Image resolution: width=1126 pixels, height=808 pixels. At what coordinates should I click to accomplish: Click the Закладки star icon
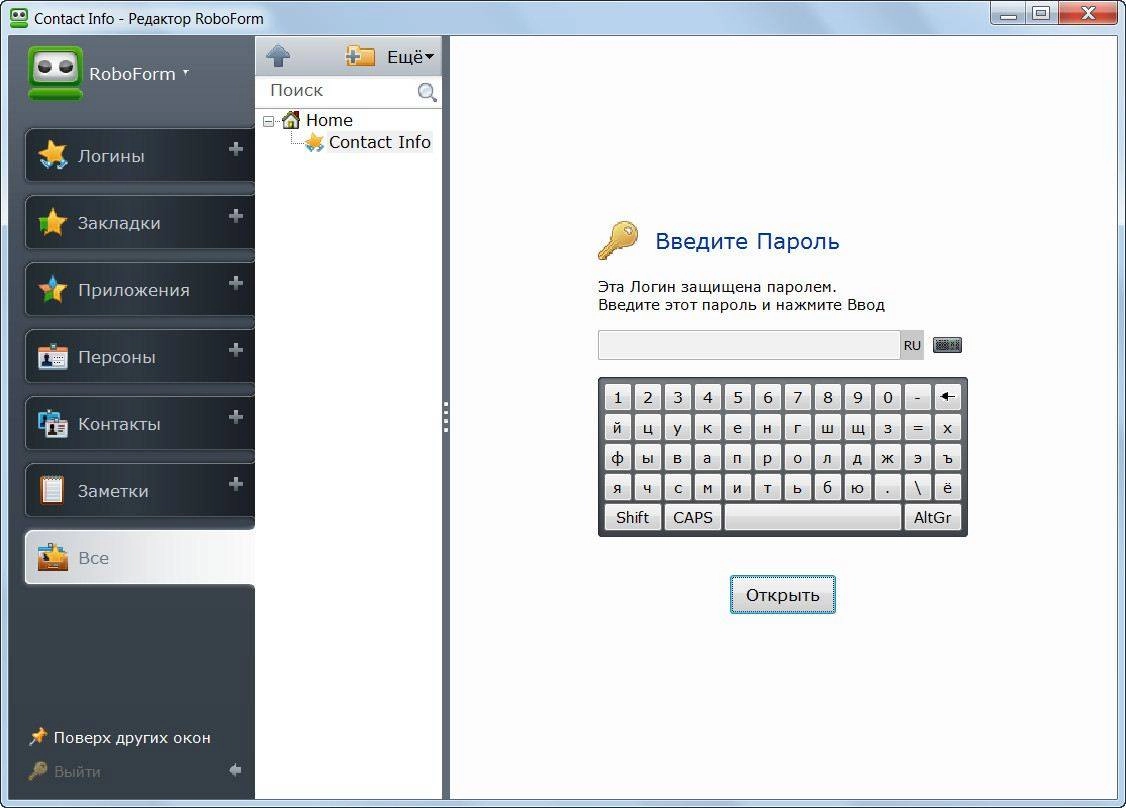tap(52, 222)
